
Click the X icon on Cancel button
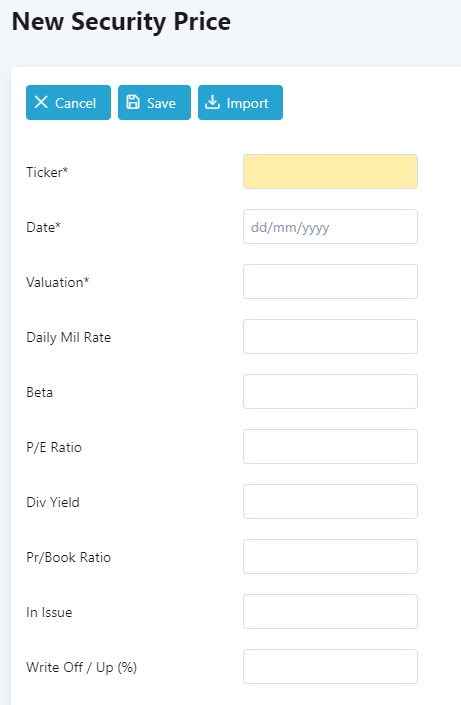(x=41, y=102)
